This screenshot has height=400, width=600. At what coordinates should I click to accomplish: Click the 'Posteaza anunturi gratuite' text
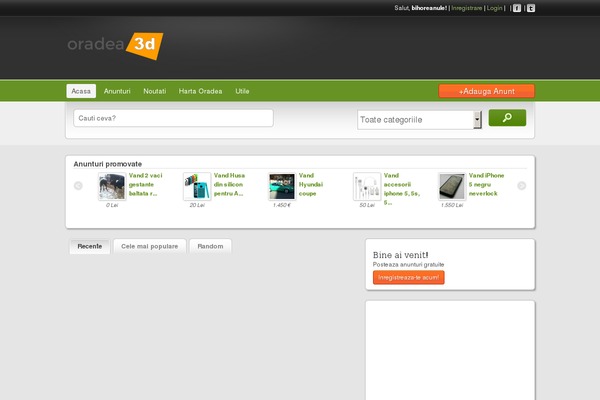[x=408, y=264]
